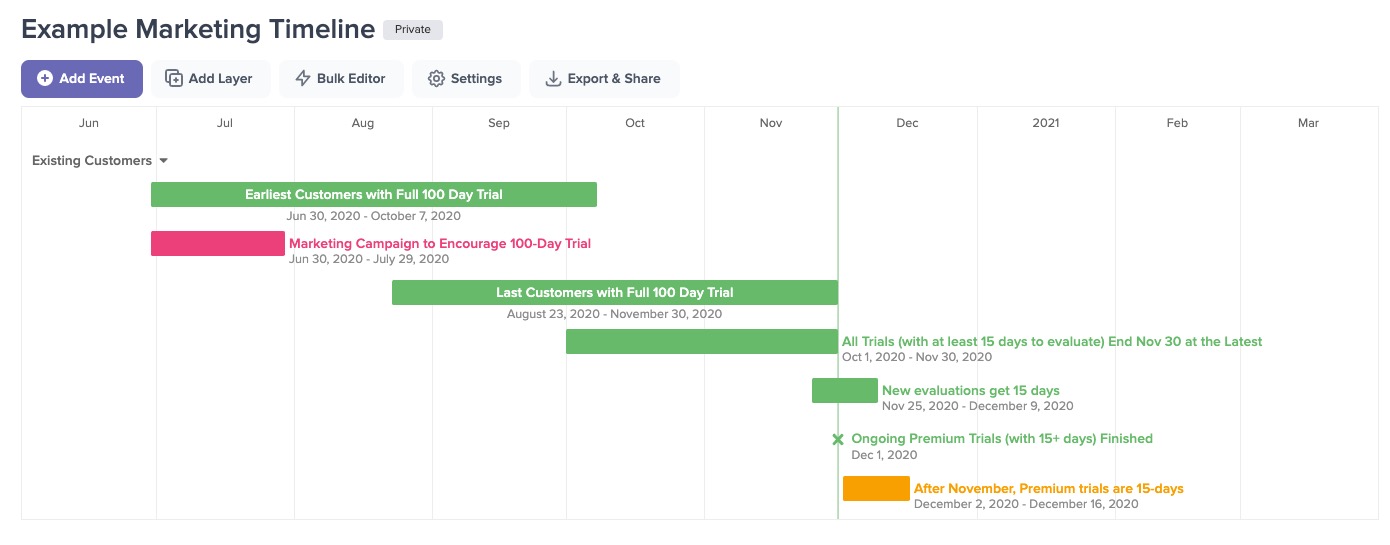Viewport: 1390px width, 545px height.
Task: Click the Add Layer stacked-plus icon
Action: [x=174, y=79]
